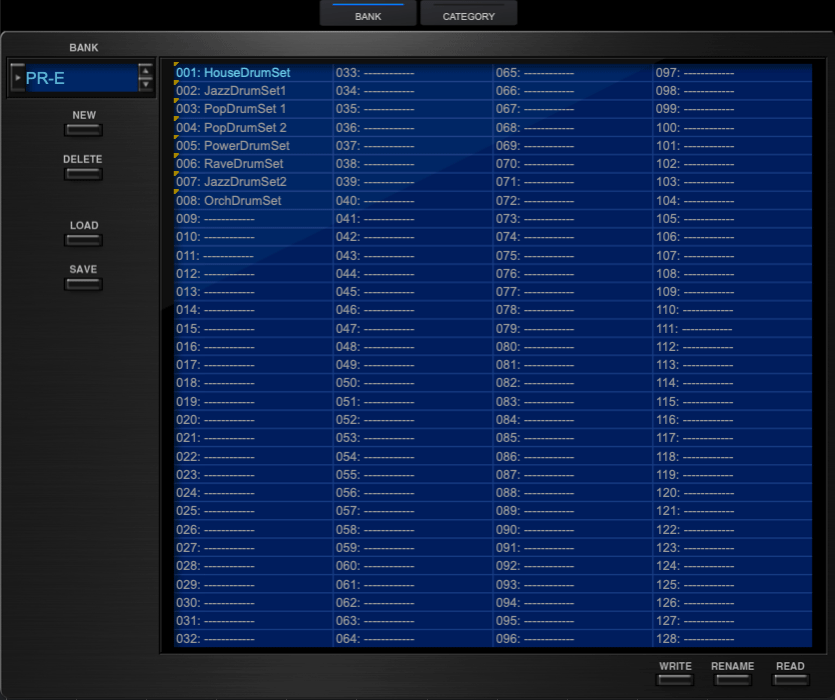Select empty patch slot 024
835x700 pixels.
click(x=253, y=493)
